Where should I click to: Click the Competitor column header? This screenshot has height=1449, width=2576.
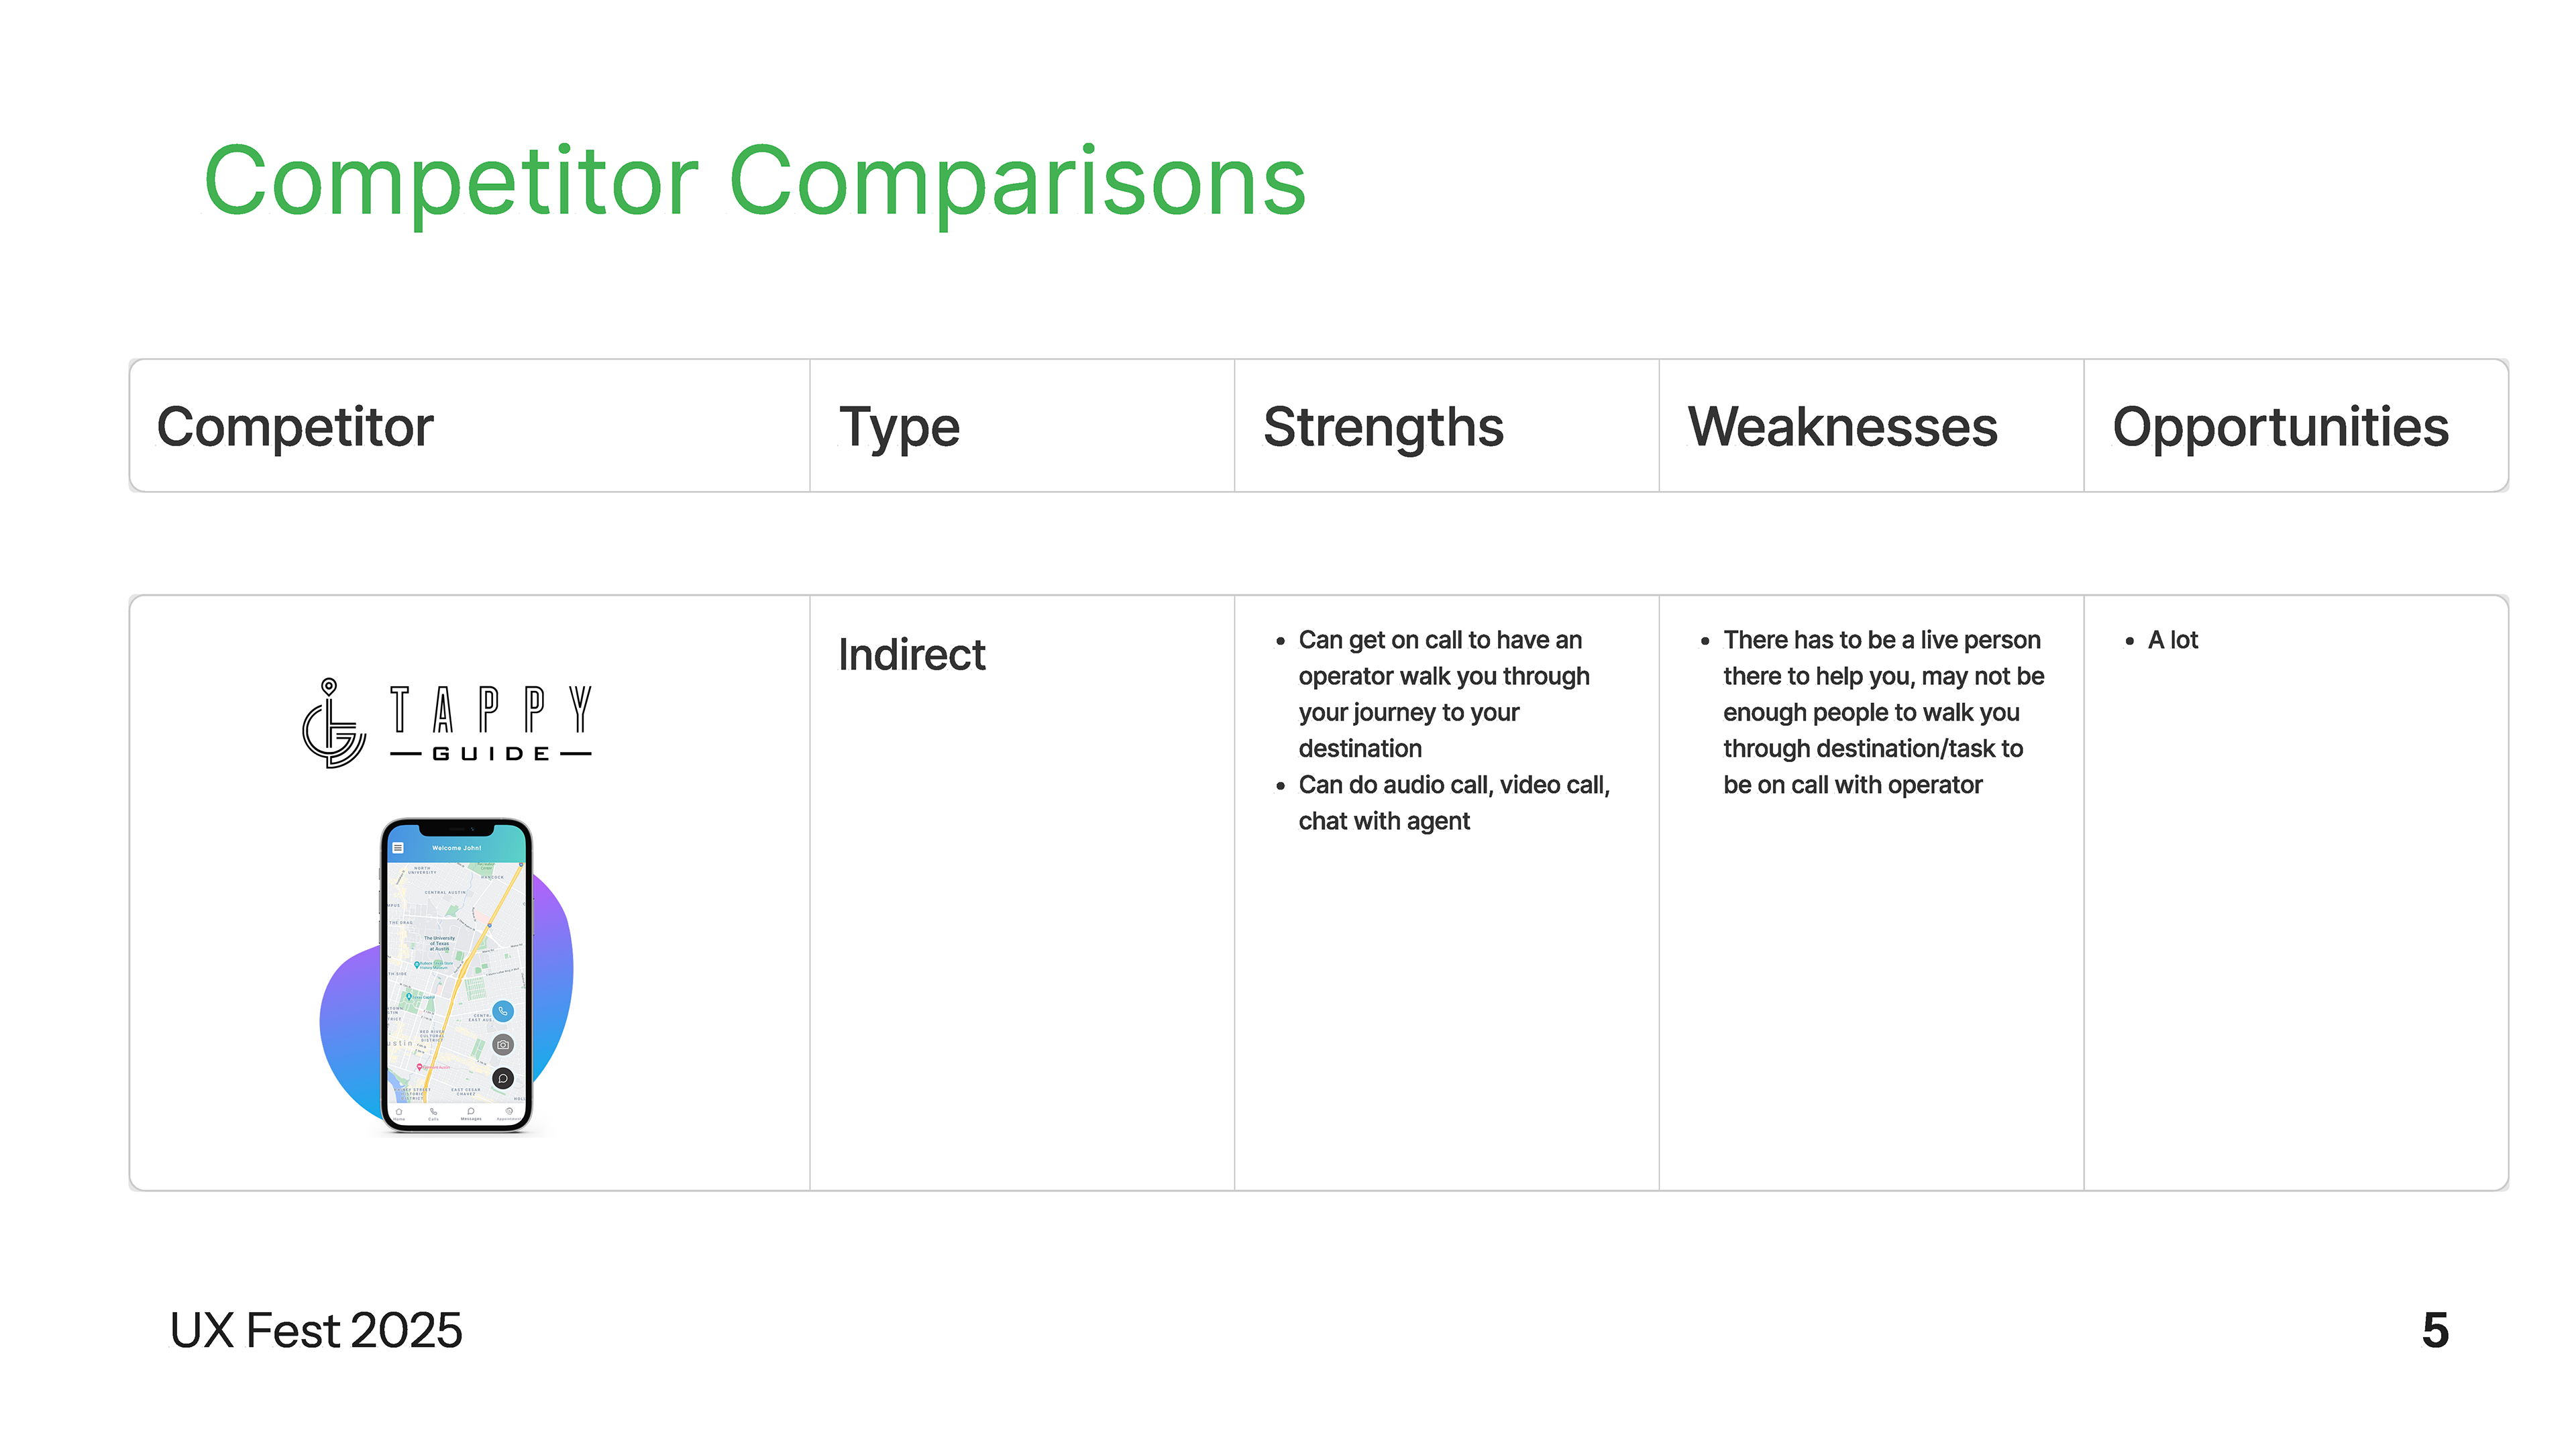click(x=295, y=427)
